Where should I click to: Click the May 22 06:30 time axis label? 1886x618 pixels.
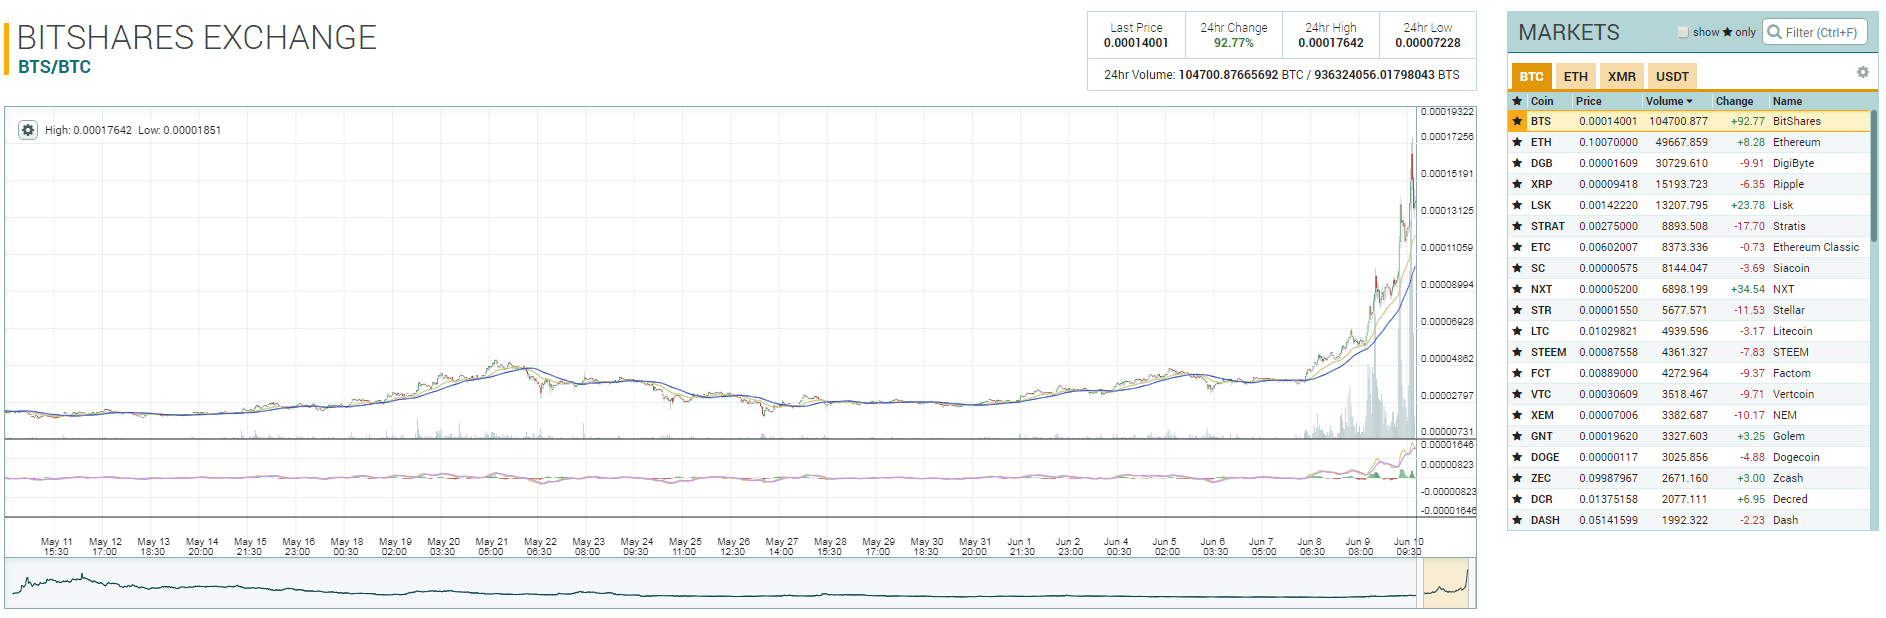pyautogui.click(x=540, y=546)
